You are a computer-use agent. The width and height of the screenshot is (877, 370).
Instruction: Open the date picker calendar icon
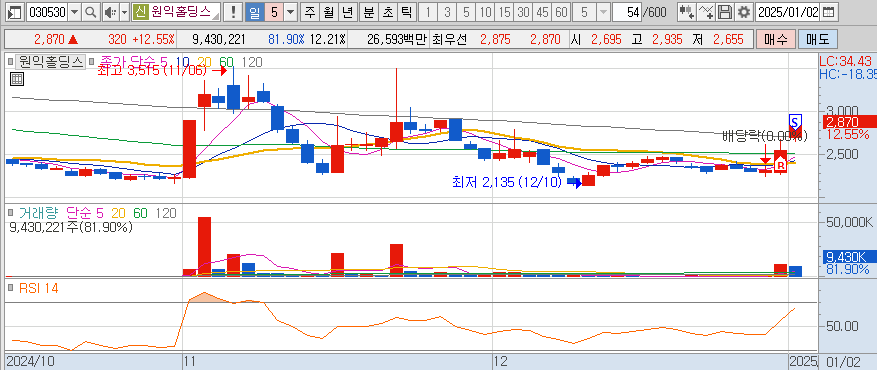tap(829, 12)
